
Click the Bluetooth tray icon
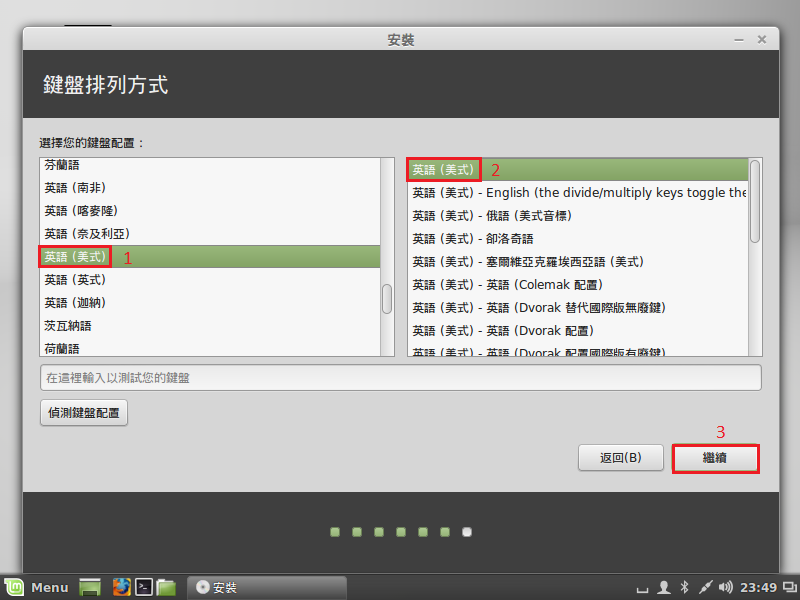coord(685,587)
